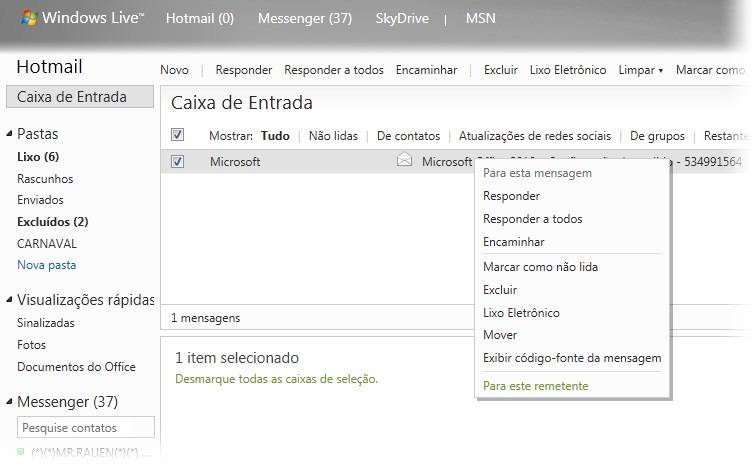Select Lixo Eletrônico in the context menu
Screen dimensions: 755x467
[521, 313]
